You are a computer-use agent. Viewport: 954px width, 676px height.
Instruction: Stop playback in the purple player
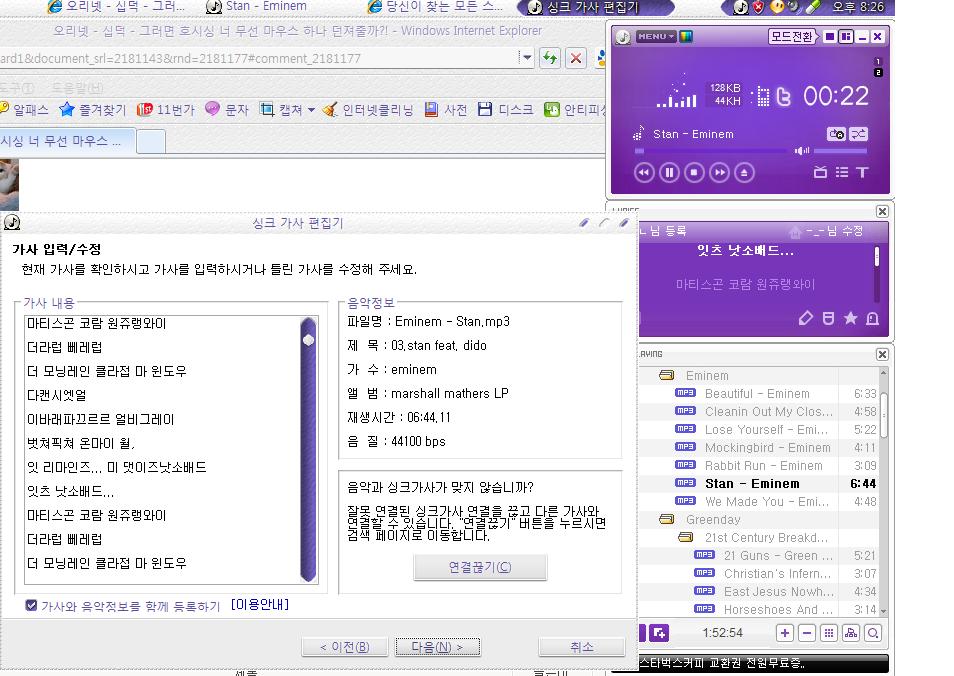(694, 173)
